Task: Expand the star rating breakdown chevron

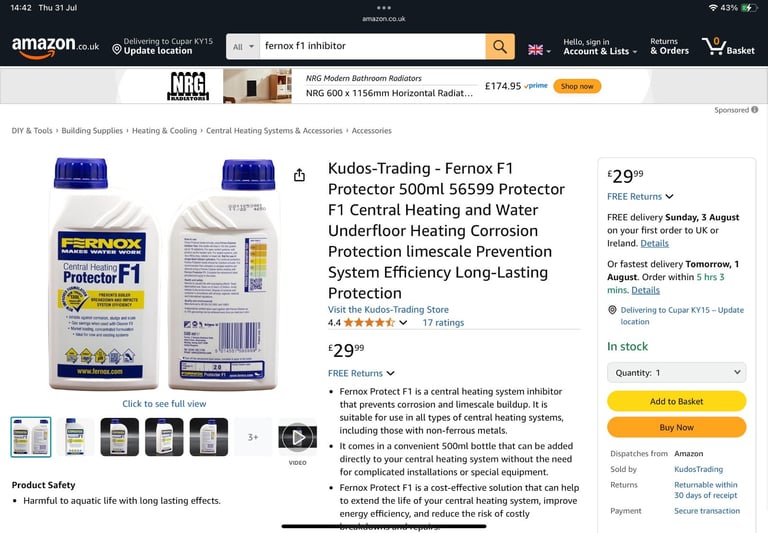Action: point(403,322)
